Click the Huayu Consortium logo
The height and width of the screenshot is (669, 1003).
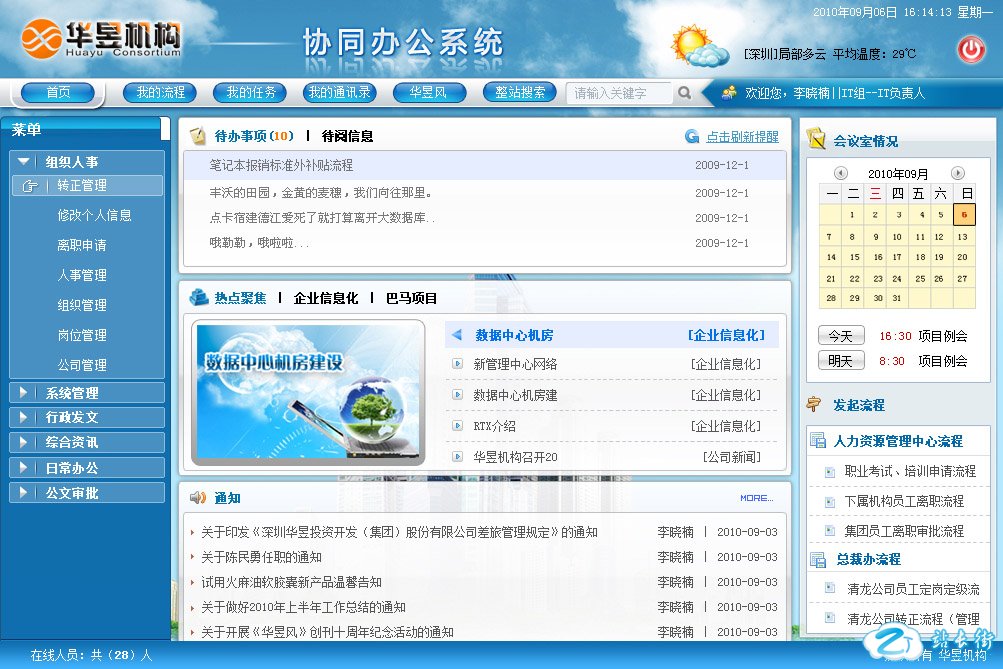coord(101,40)
